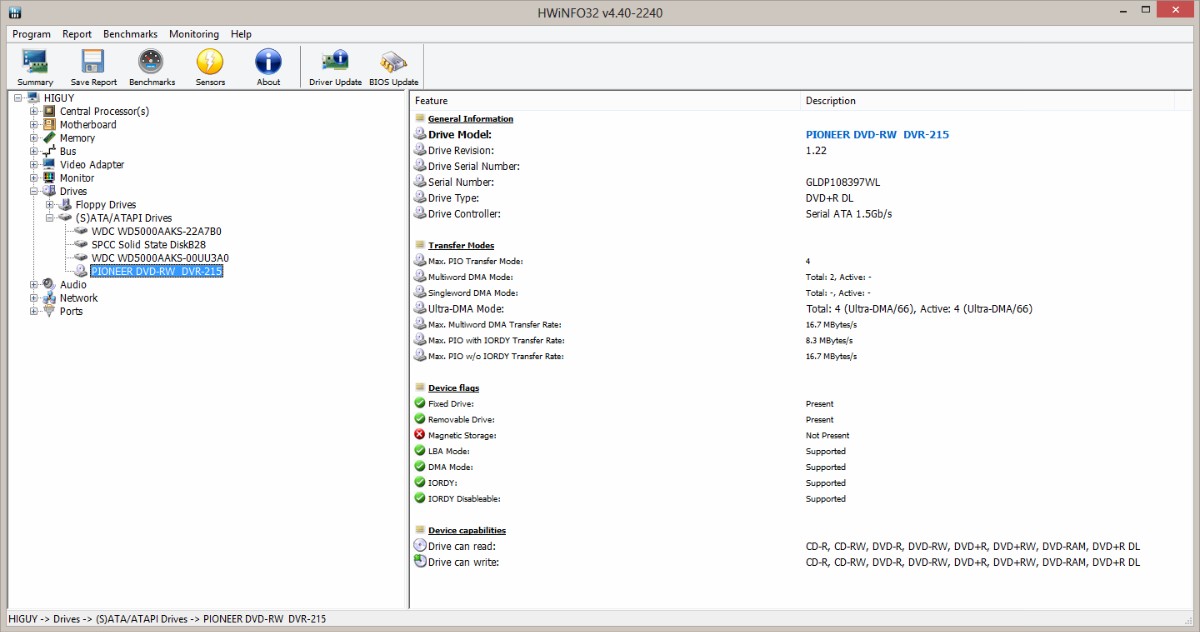Select WDC WD5000AAKS-22A7B0 drive
Image resolution: width=1200 pixels, height=632 pixels.
[x=157, y=231]
